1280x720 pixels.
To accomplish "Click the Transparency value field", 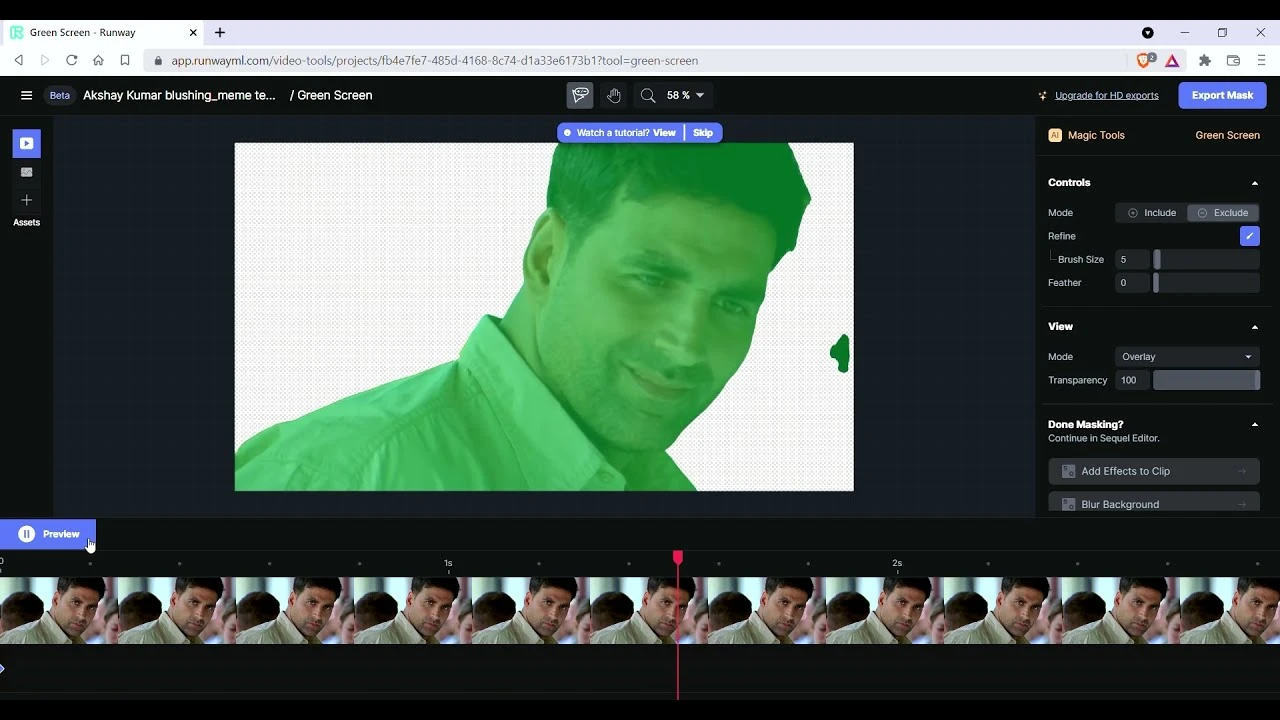I will coord(1132,380).
